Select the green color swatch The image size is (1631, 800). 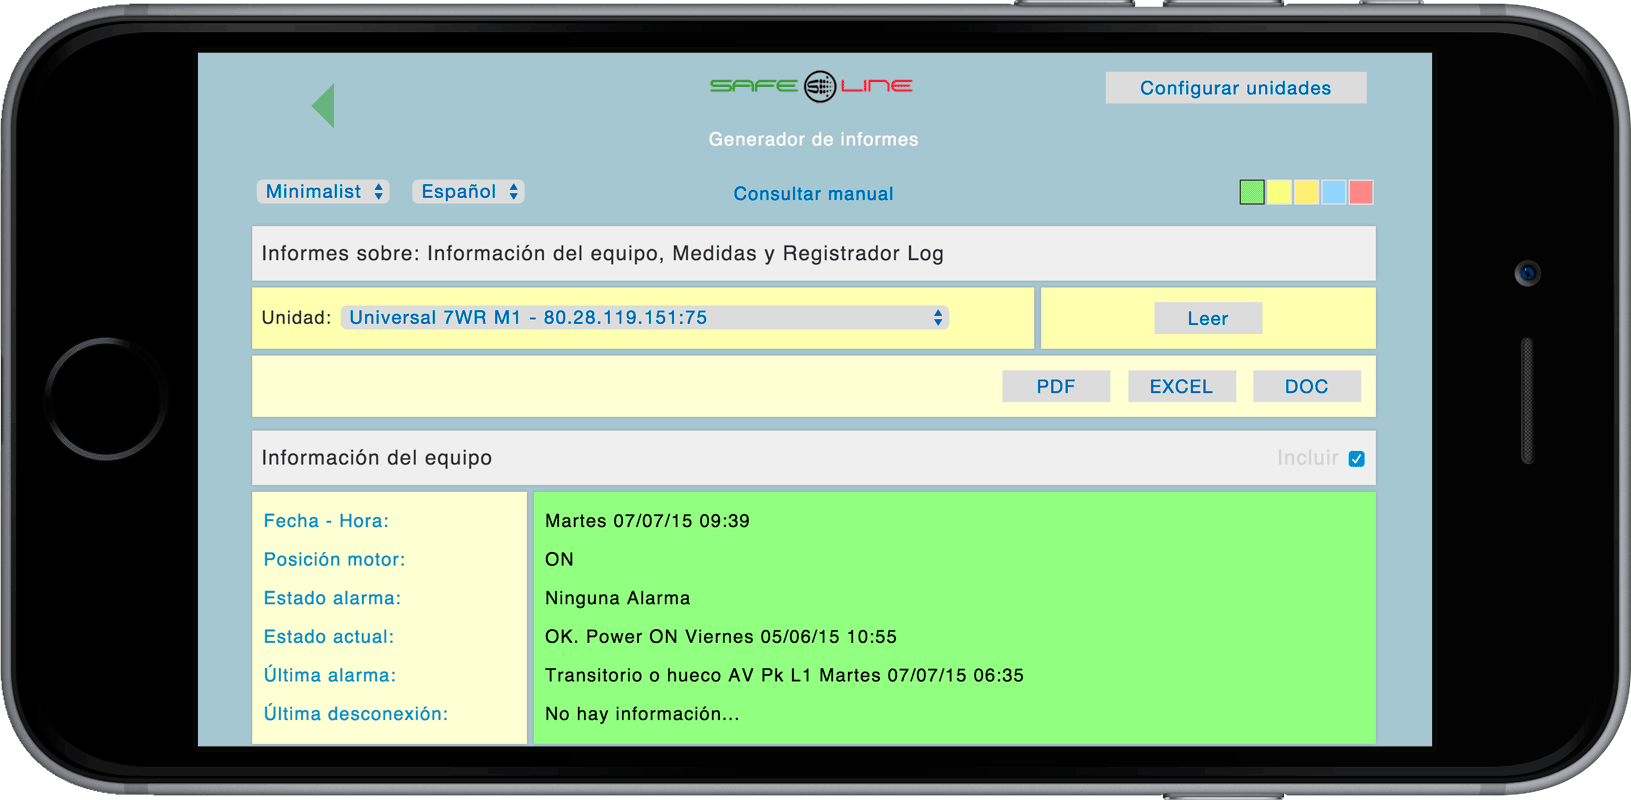(1252, 192)
